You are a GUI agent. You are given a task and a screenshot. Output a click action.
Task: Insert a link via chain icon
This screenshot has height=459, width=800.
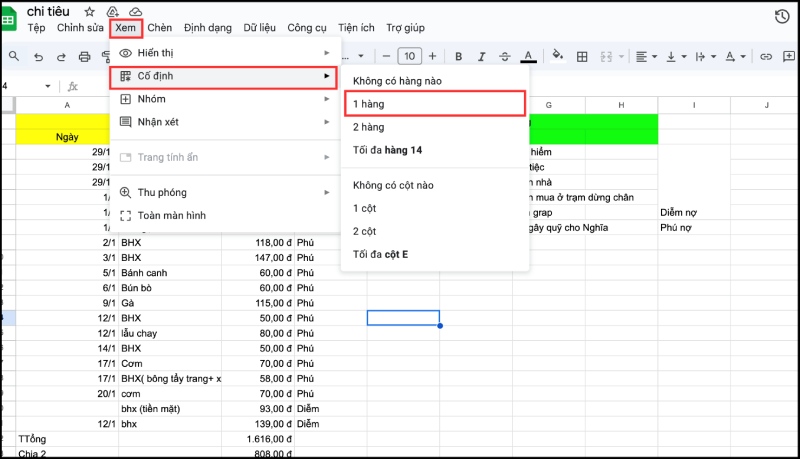(766, 57)
